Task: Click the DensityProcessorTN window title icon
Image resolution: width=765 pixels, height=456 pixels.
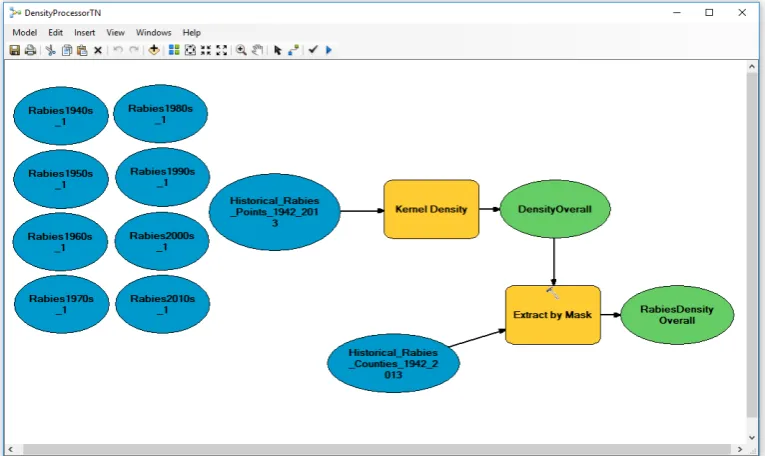Action: click(15, 13)
